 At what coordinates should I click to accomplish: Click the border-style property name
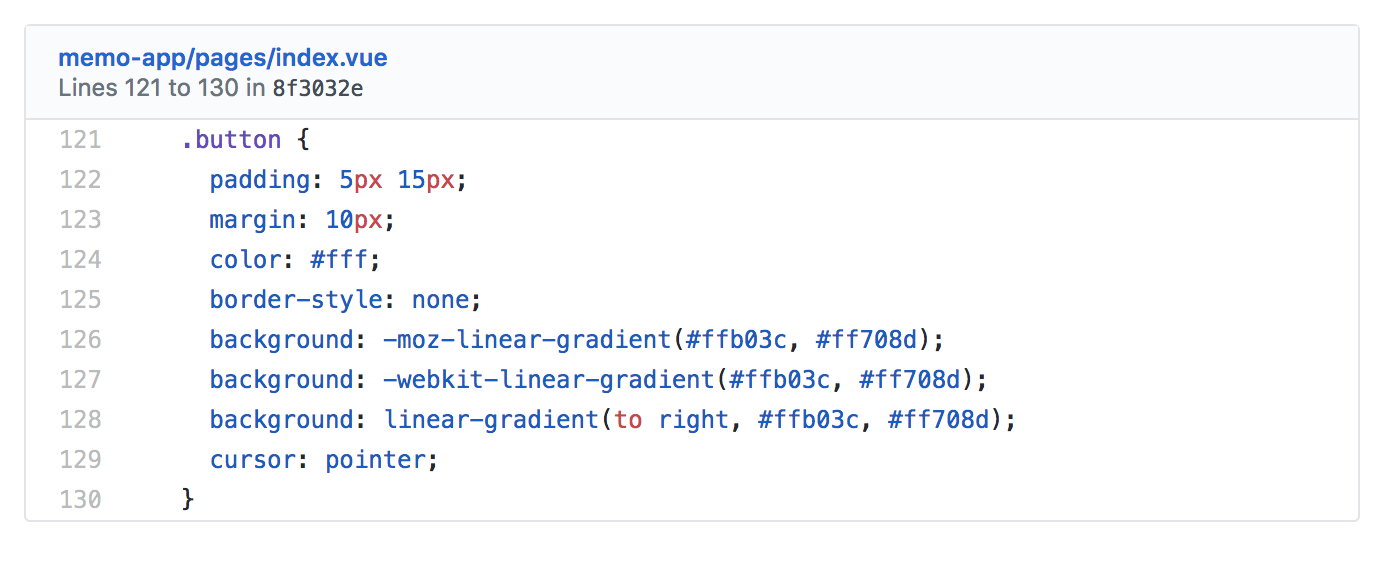(281, 300)
